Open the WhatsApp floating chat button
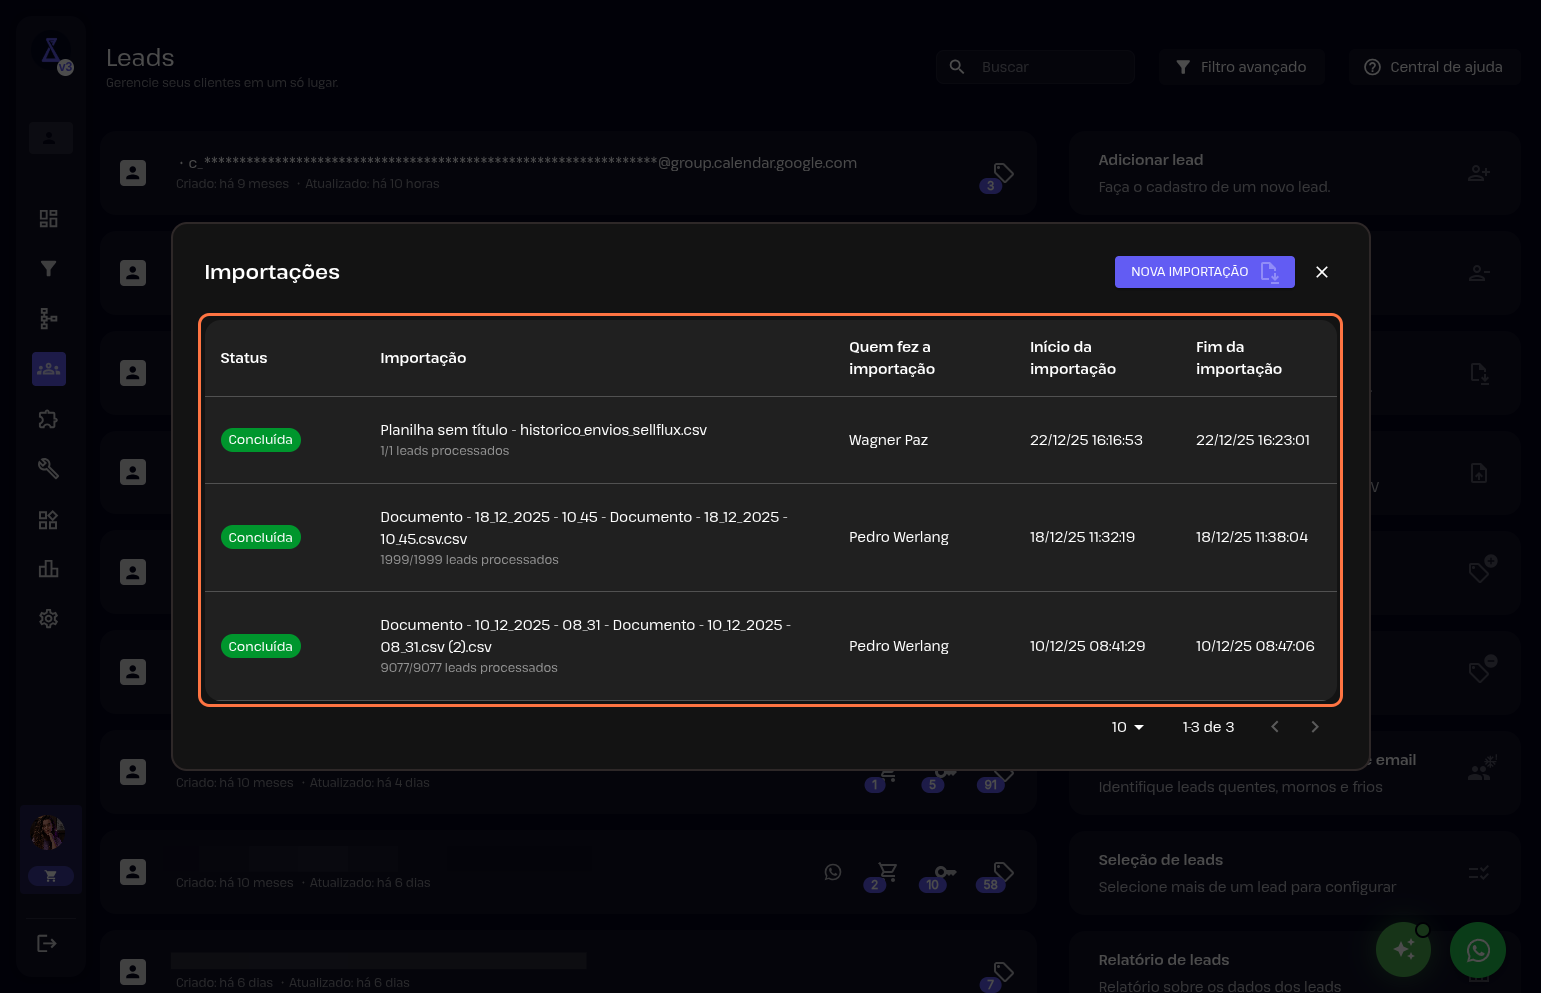This screenshot has height=993, width=1541. 1477,950
